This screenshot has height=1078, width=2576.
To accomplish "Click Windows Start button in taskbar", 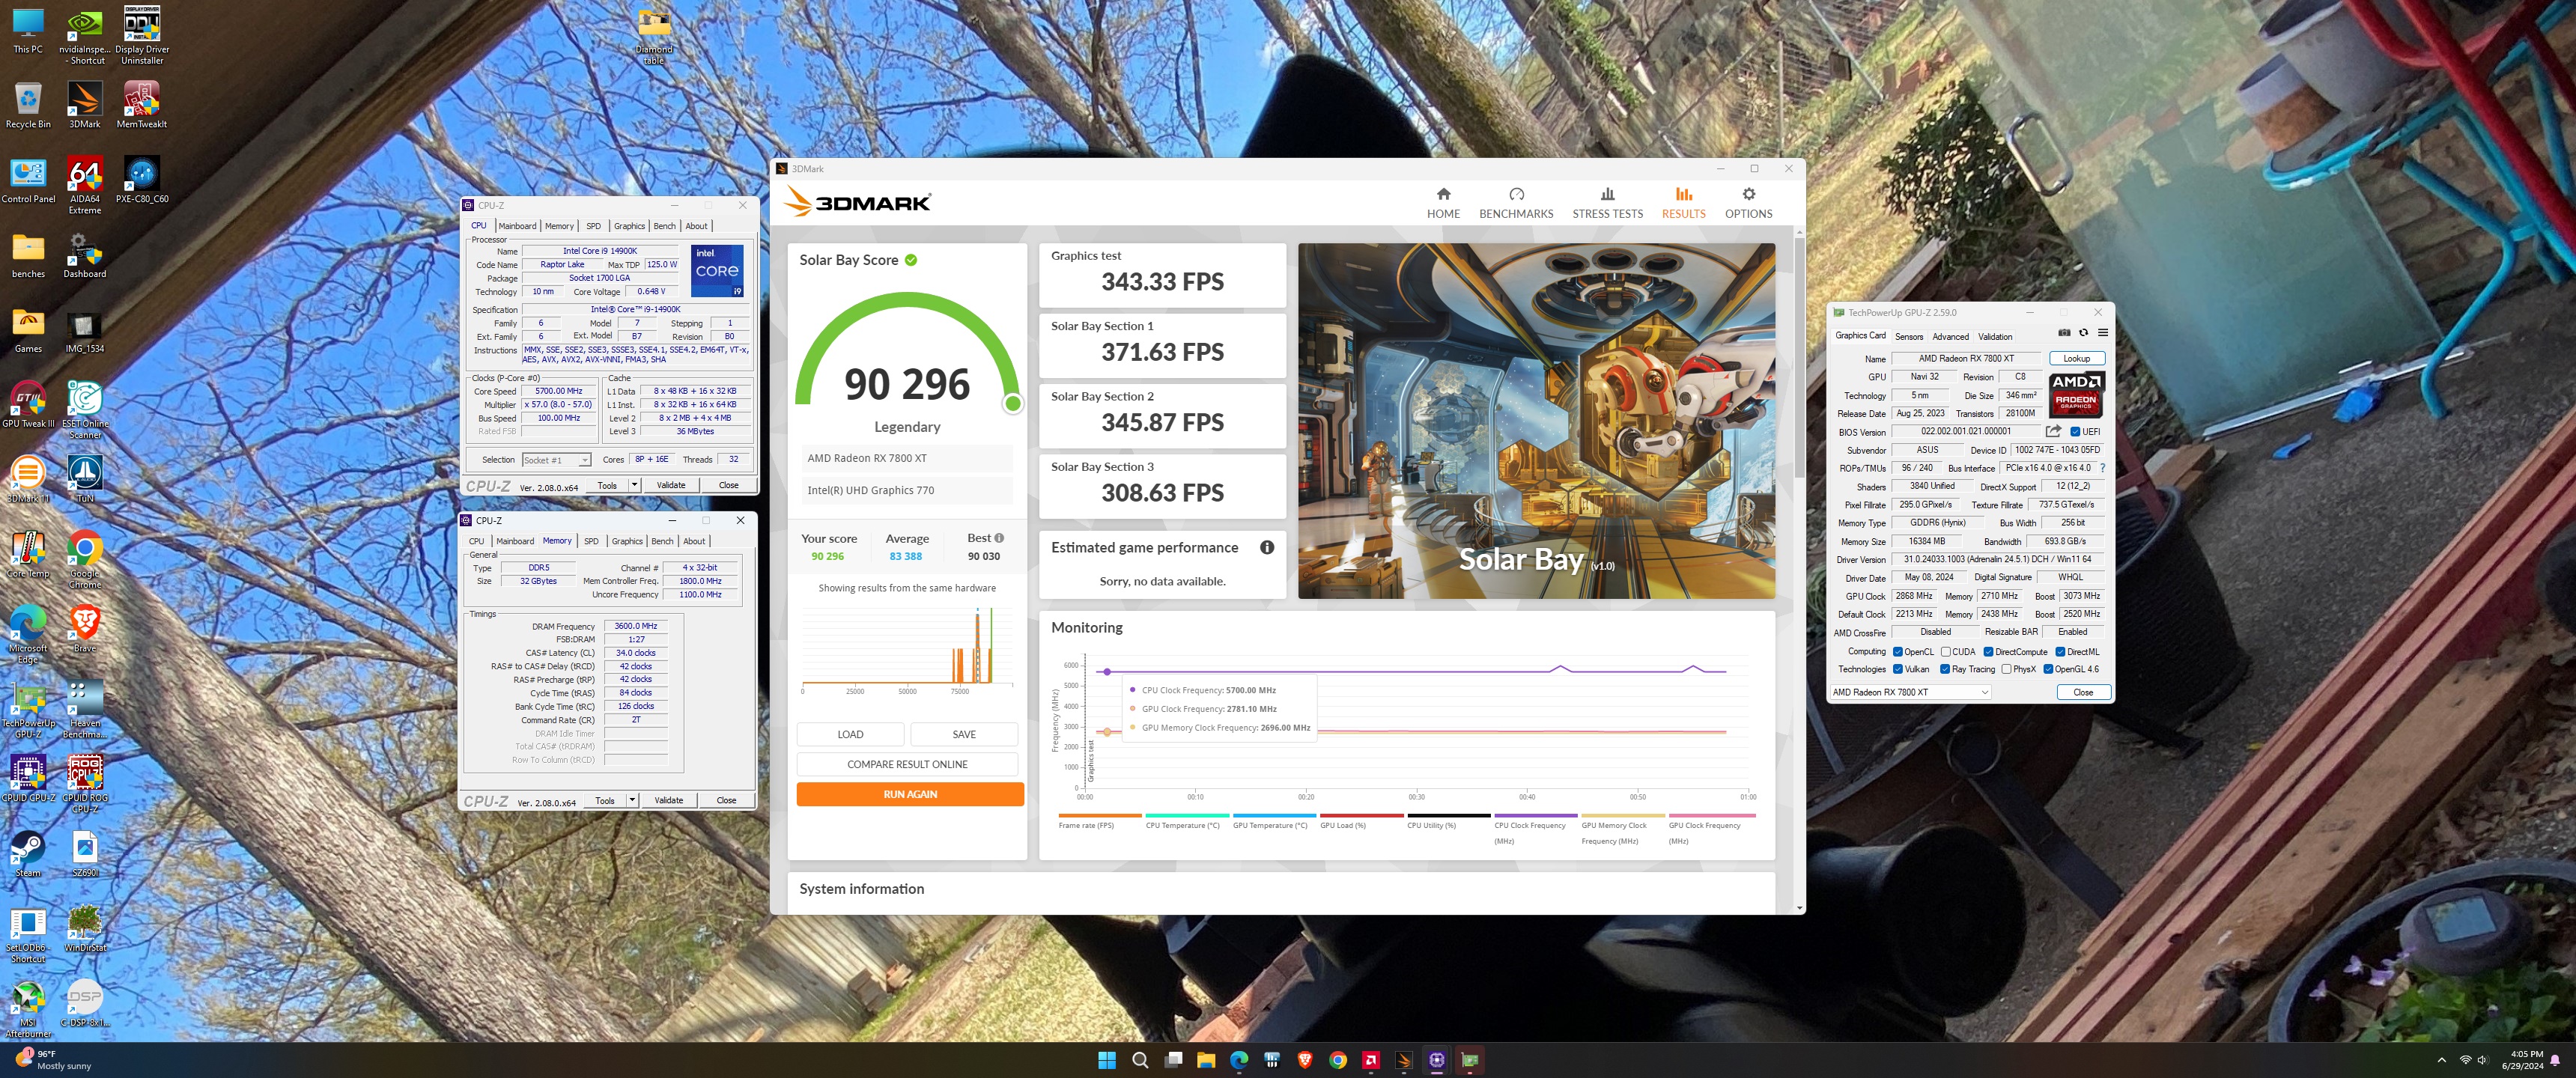I will 1106,1060.
